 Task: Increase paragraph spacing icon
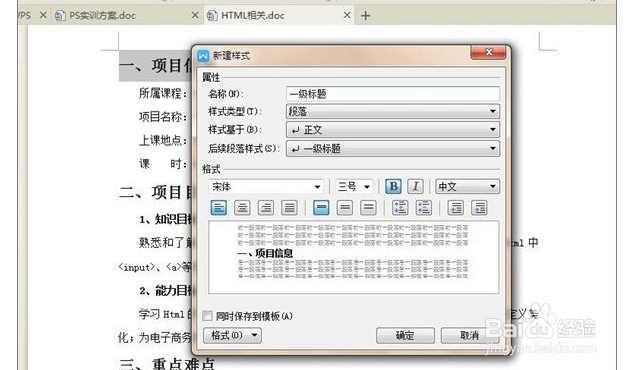[400, 208]
